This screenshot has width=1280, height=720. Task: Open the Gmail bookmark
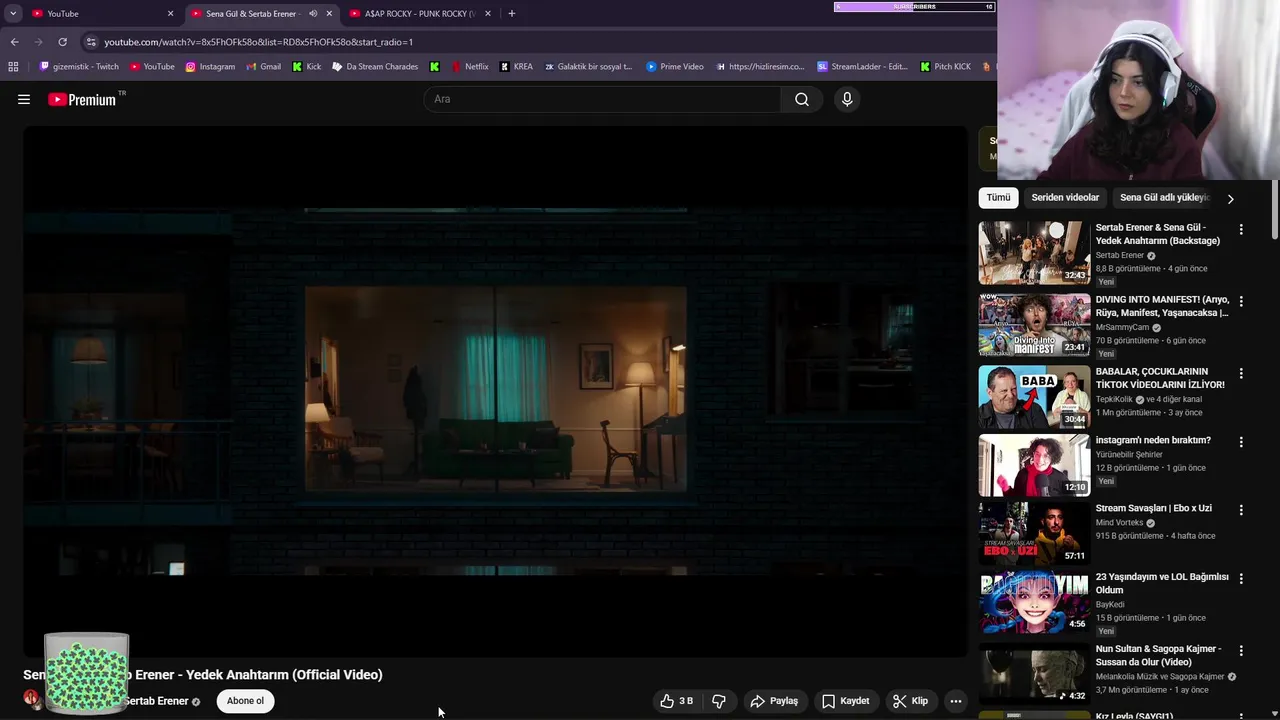263,67
